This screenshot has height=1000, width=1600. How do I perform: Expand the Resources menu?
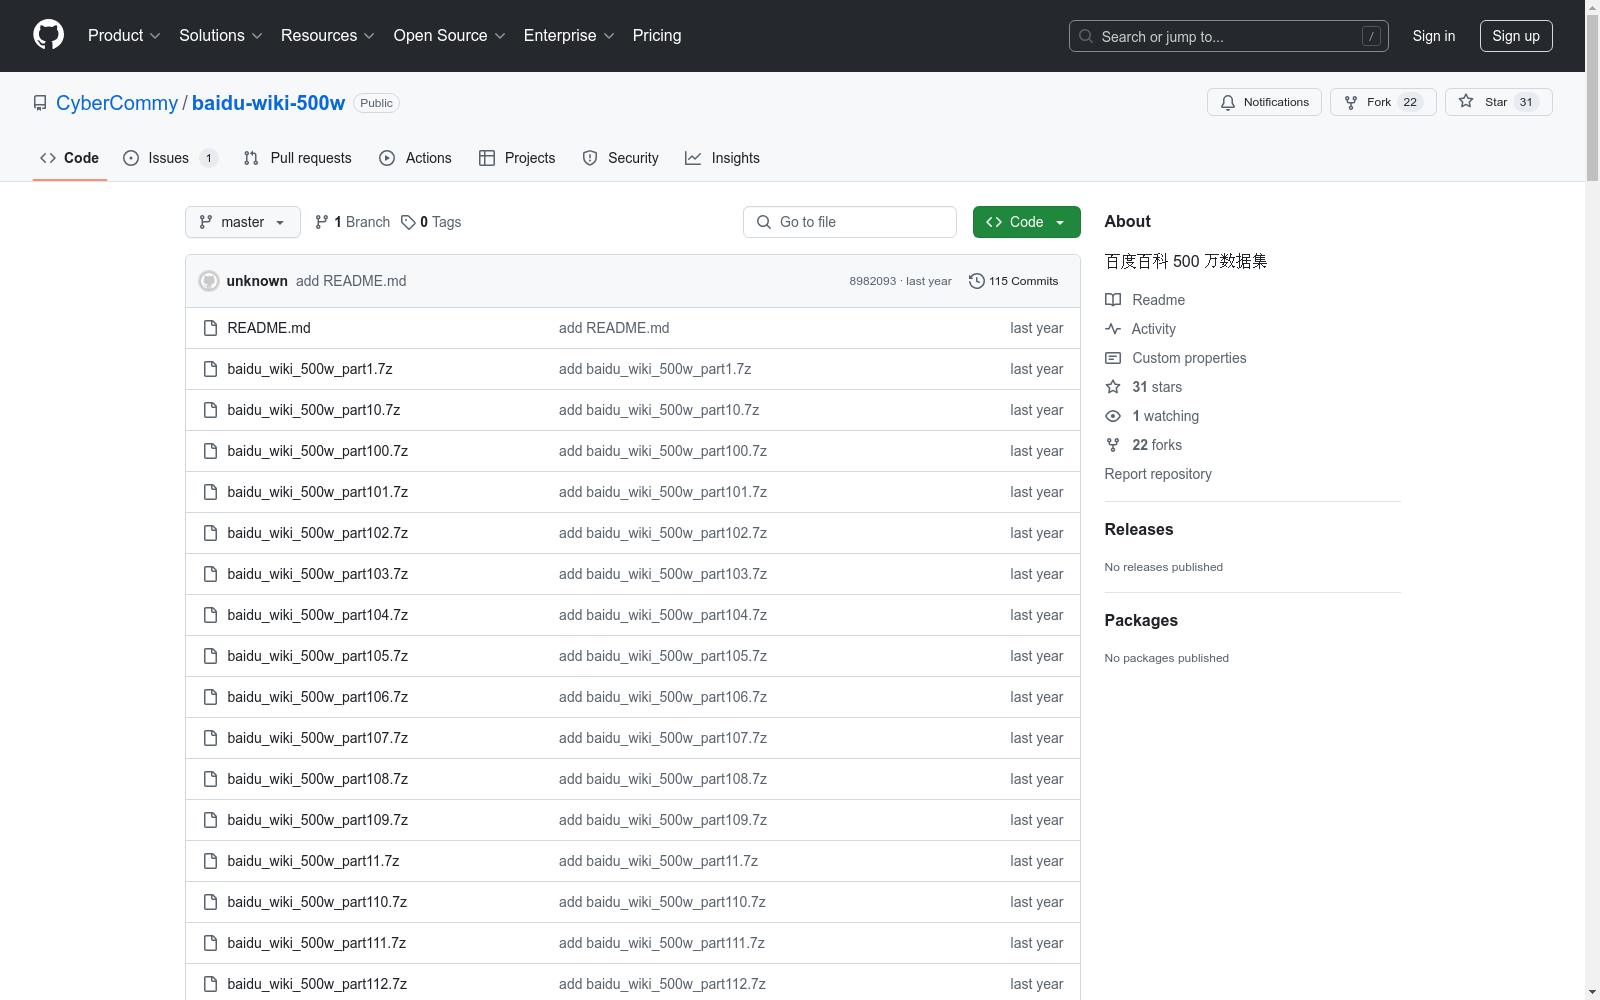click(x=327, y=35)
